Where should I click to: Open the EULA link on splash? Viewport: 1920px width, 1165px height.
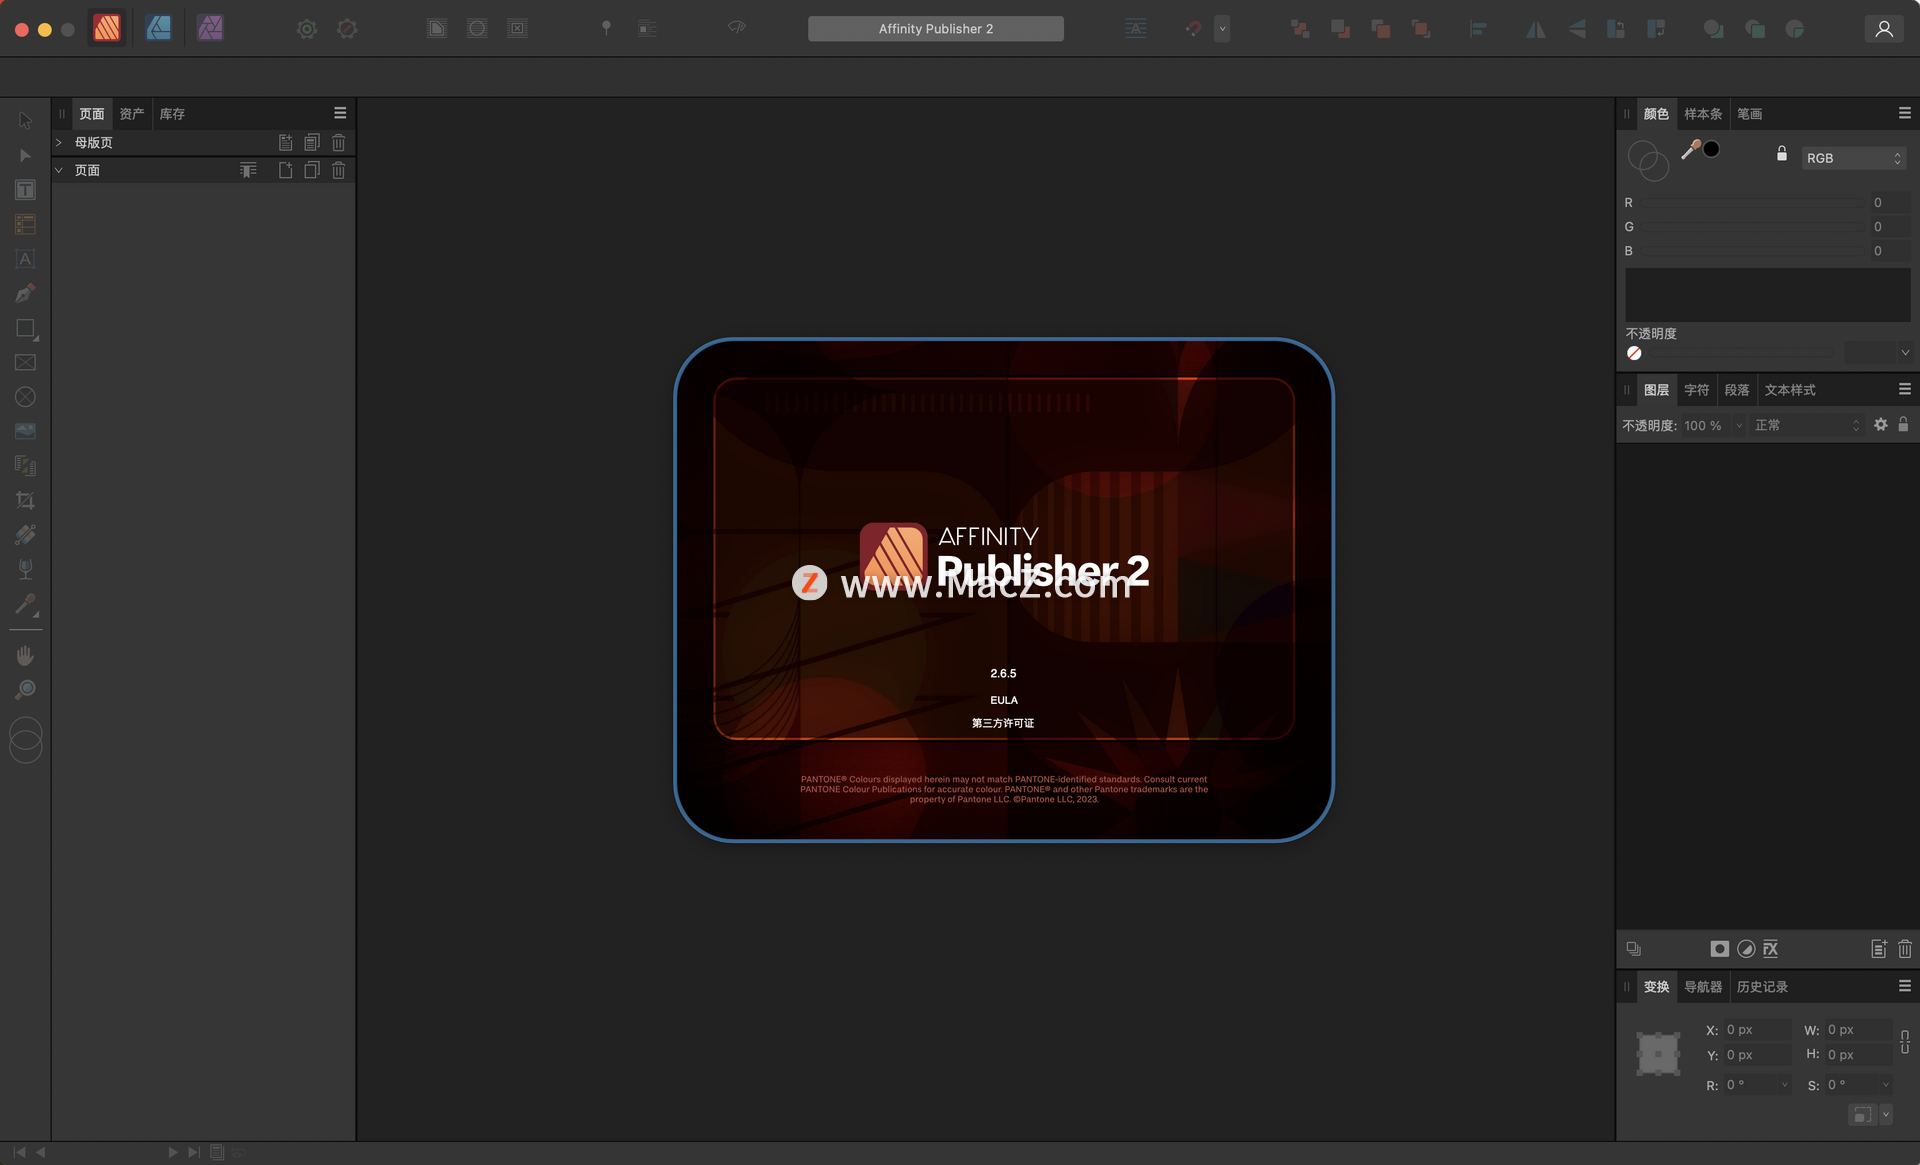click(1003, 700)
